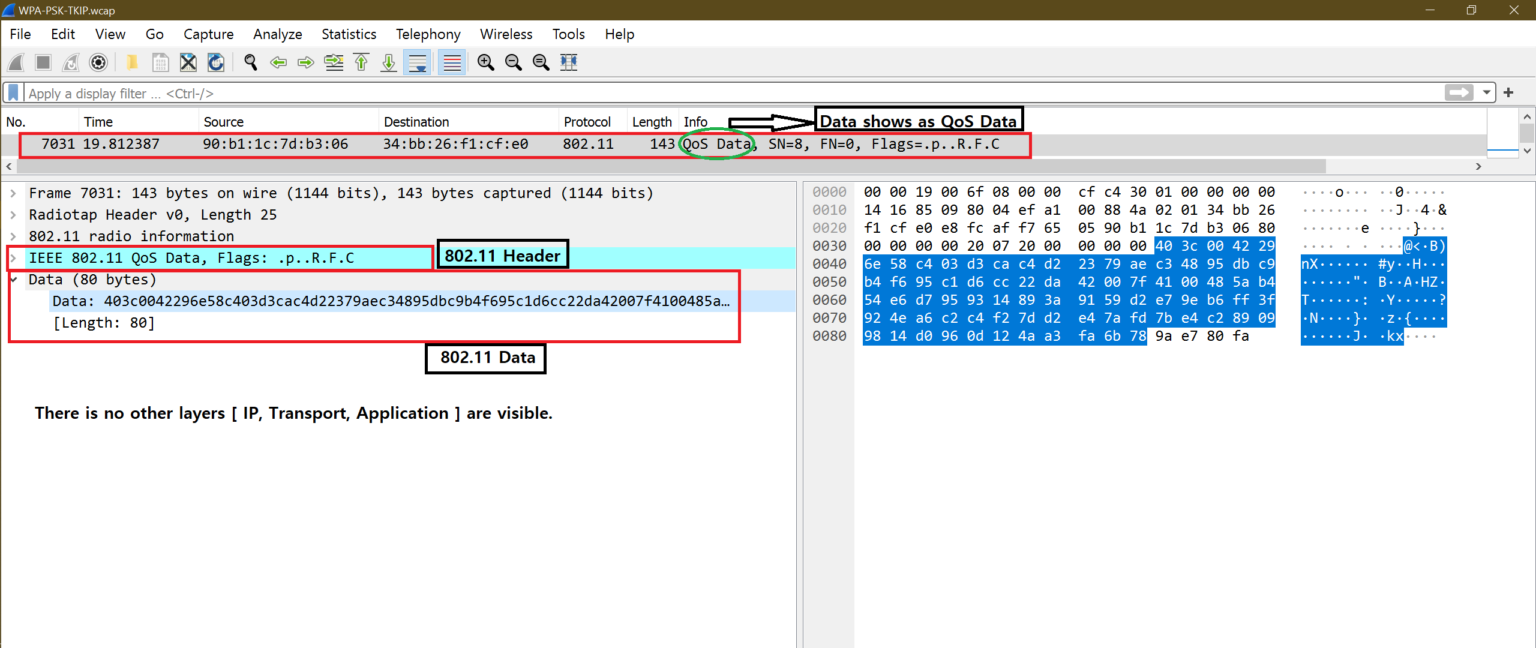Go to the previous packet in history
The width and height of the screenshot is (1536, 648).
point(278,62)
